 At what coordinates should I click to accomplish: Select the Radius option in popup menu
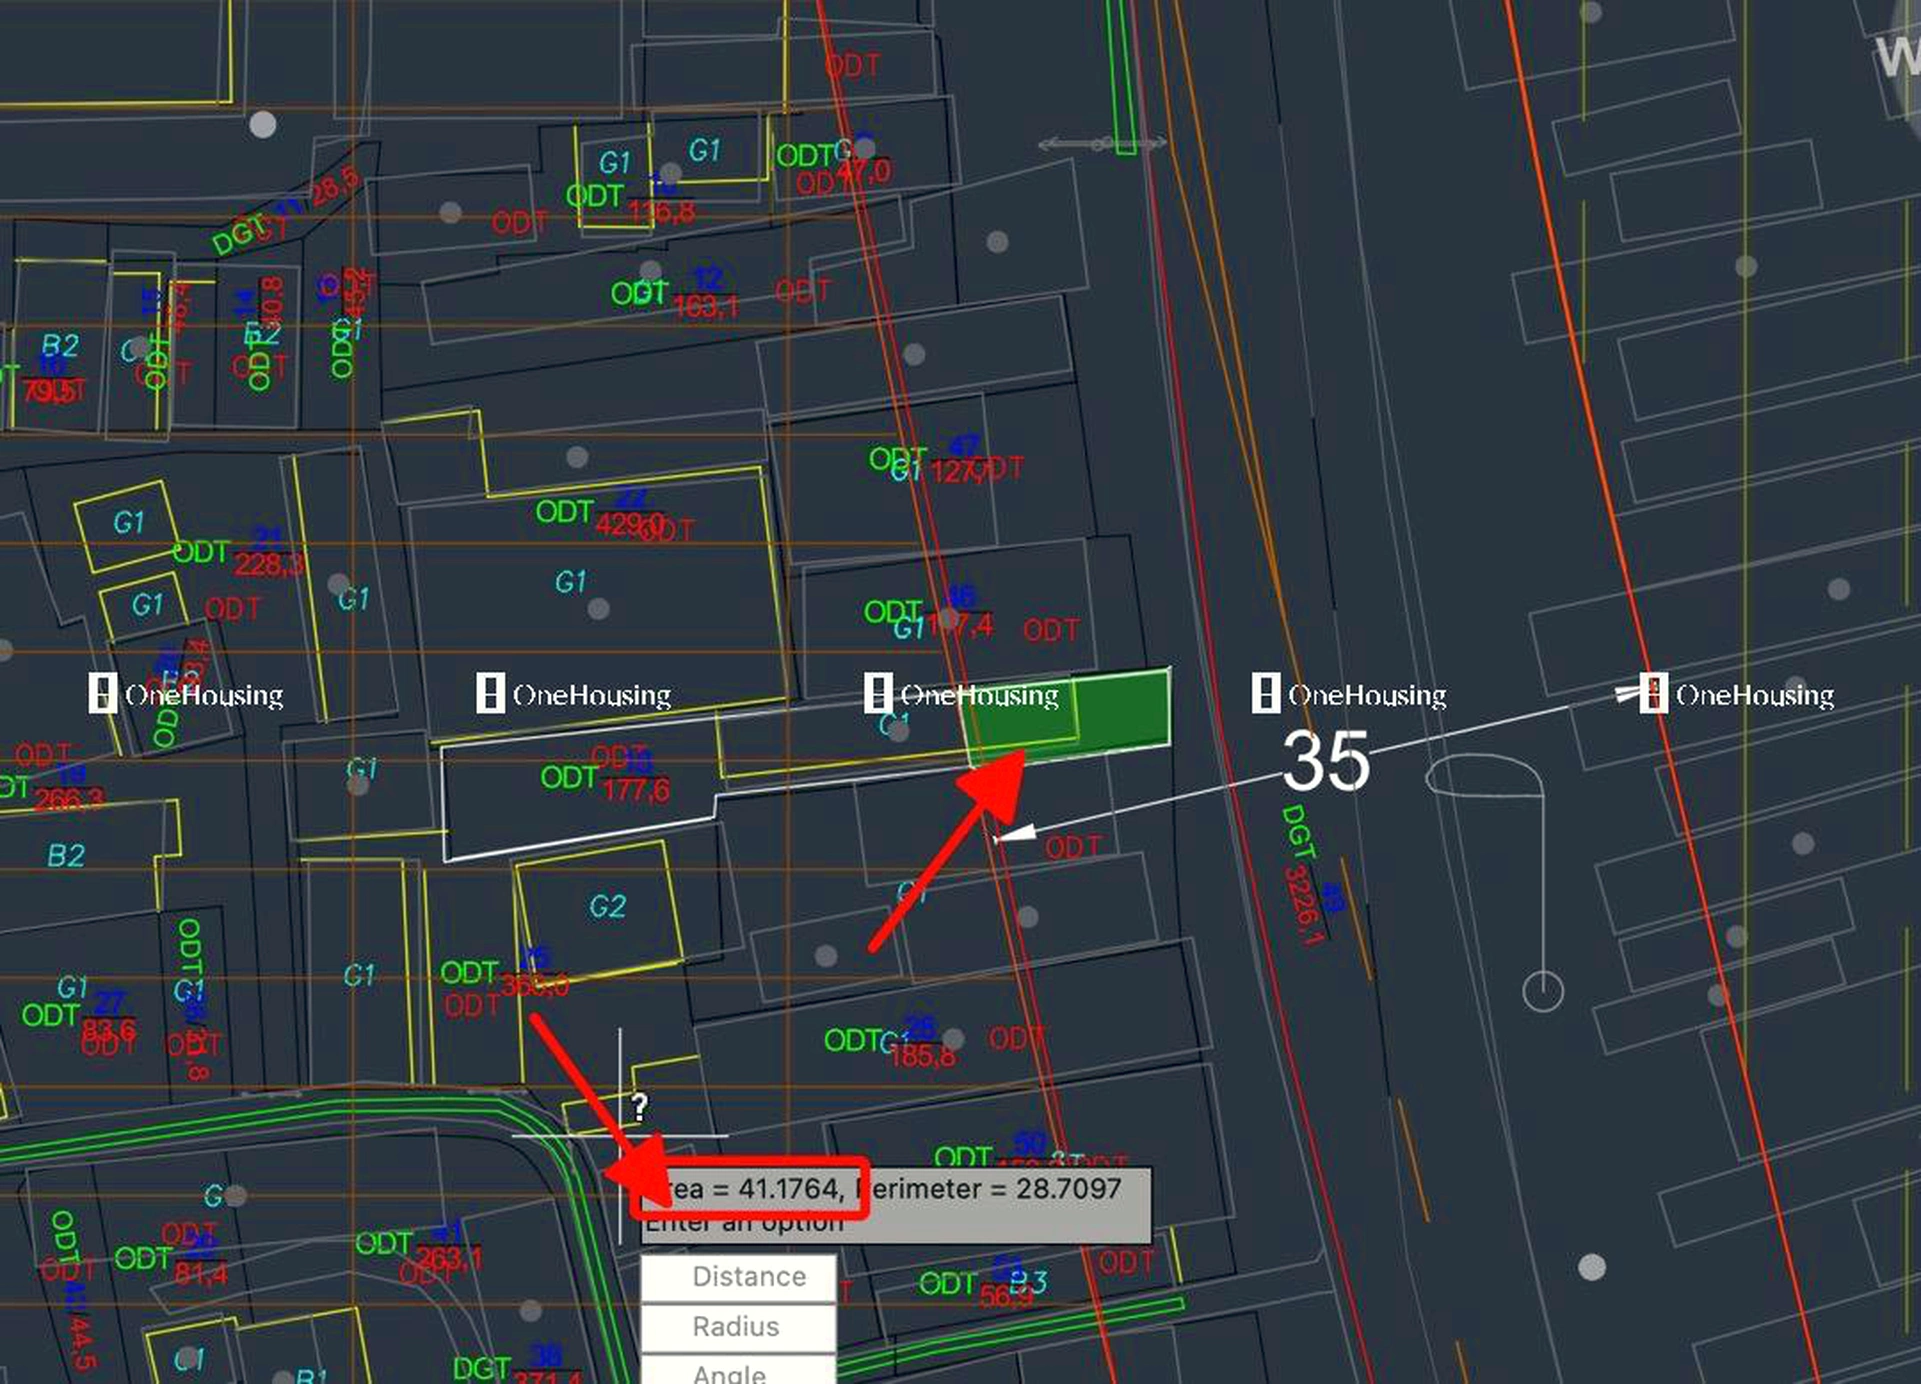738,1327
